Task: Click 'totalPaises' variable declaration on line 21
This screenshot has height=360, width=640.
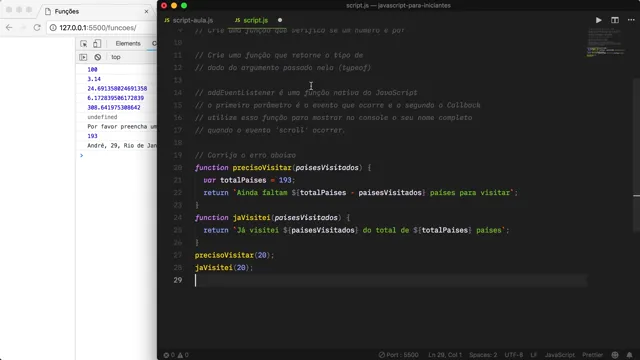Action: (x=243, y=180)
